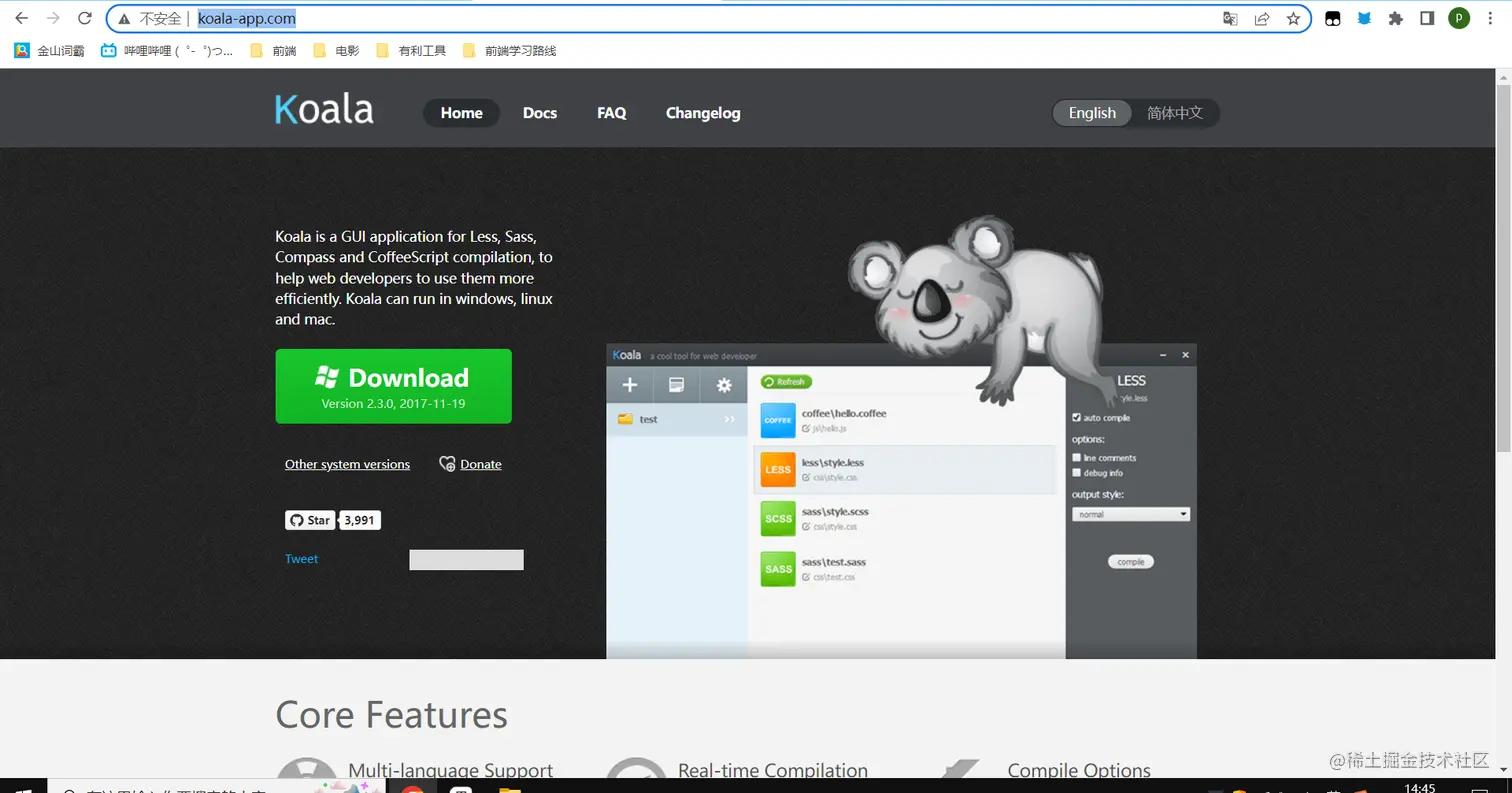The width and height of the screenshot is (1512, 793).
Task: Click the Koala logo
Action: click(324, 110)
